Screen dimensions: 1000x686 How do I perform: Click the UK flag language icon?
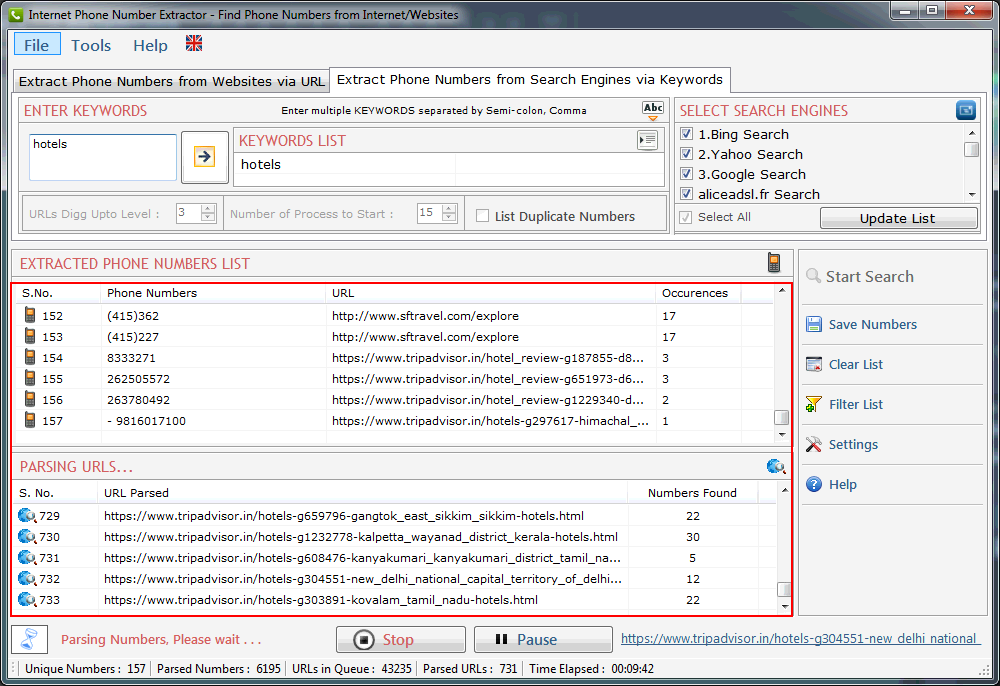coord(194,44)
